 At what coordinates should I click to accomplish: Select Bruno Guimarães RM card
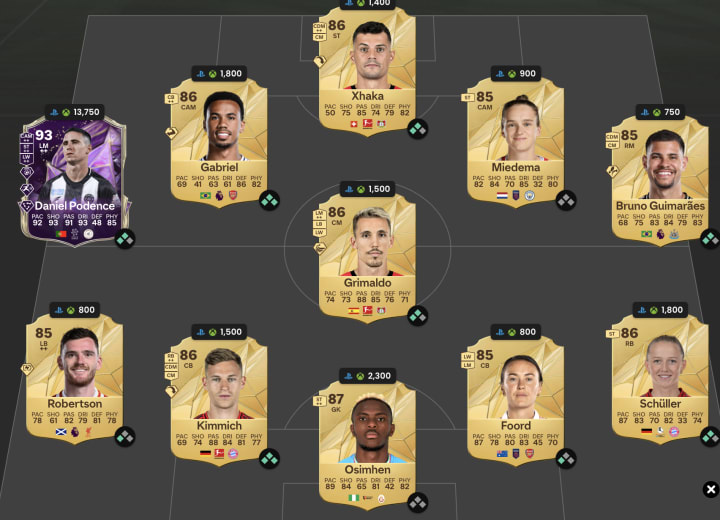[660, 180]
